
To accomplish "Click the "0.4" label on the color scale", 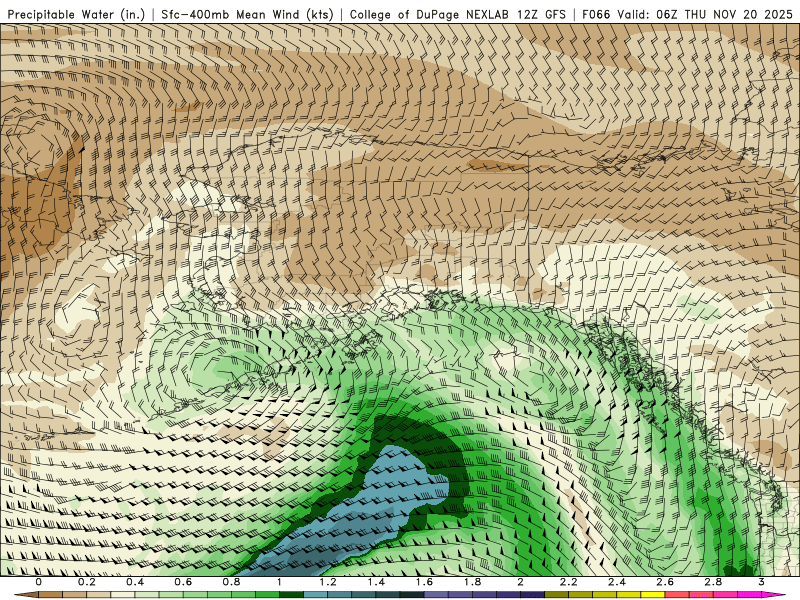I will point(135,582).
